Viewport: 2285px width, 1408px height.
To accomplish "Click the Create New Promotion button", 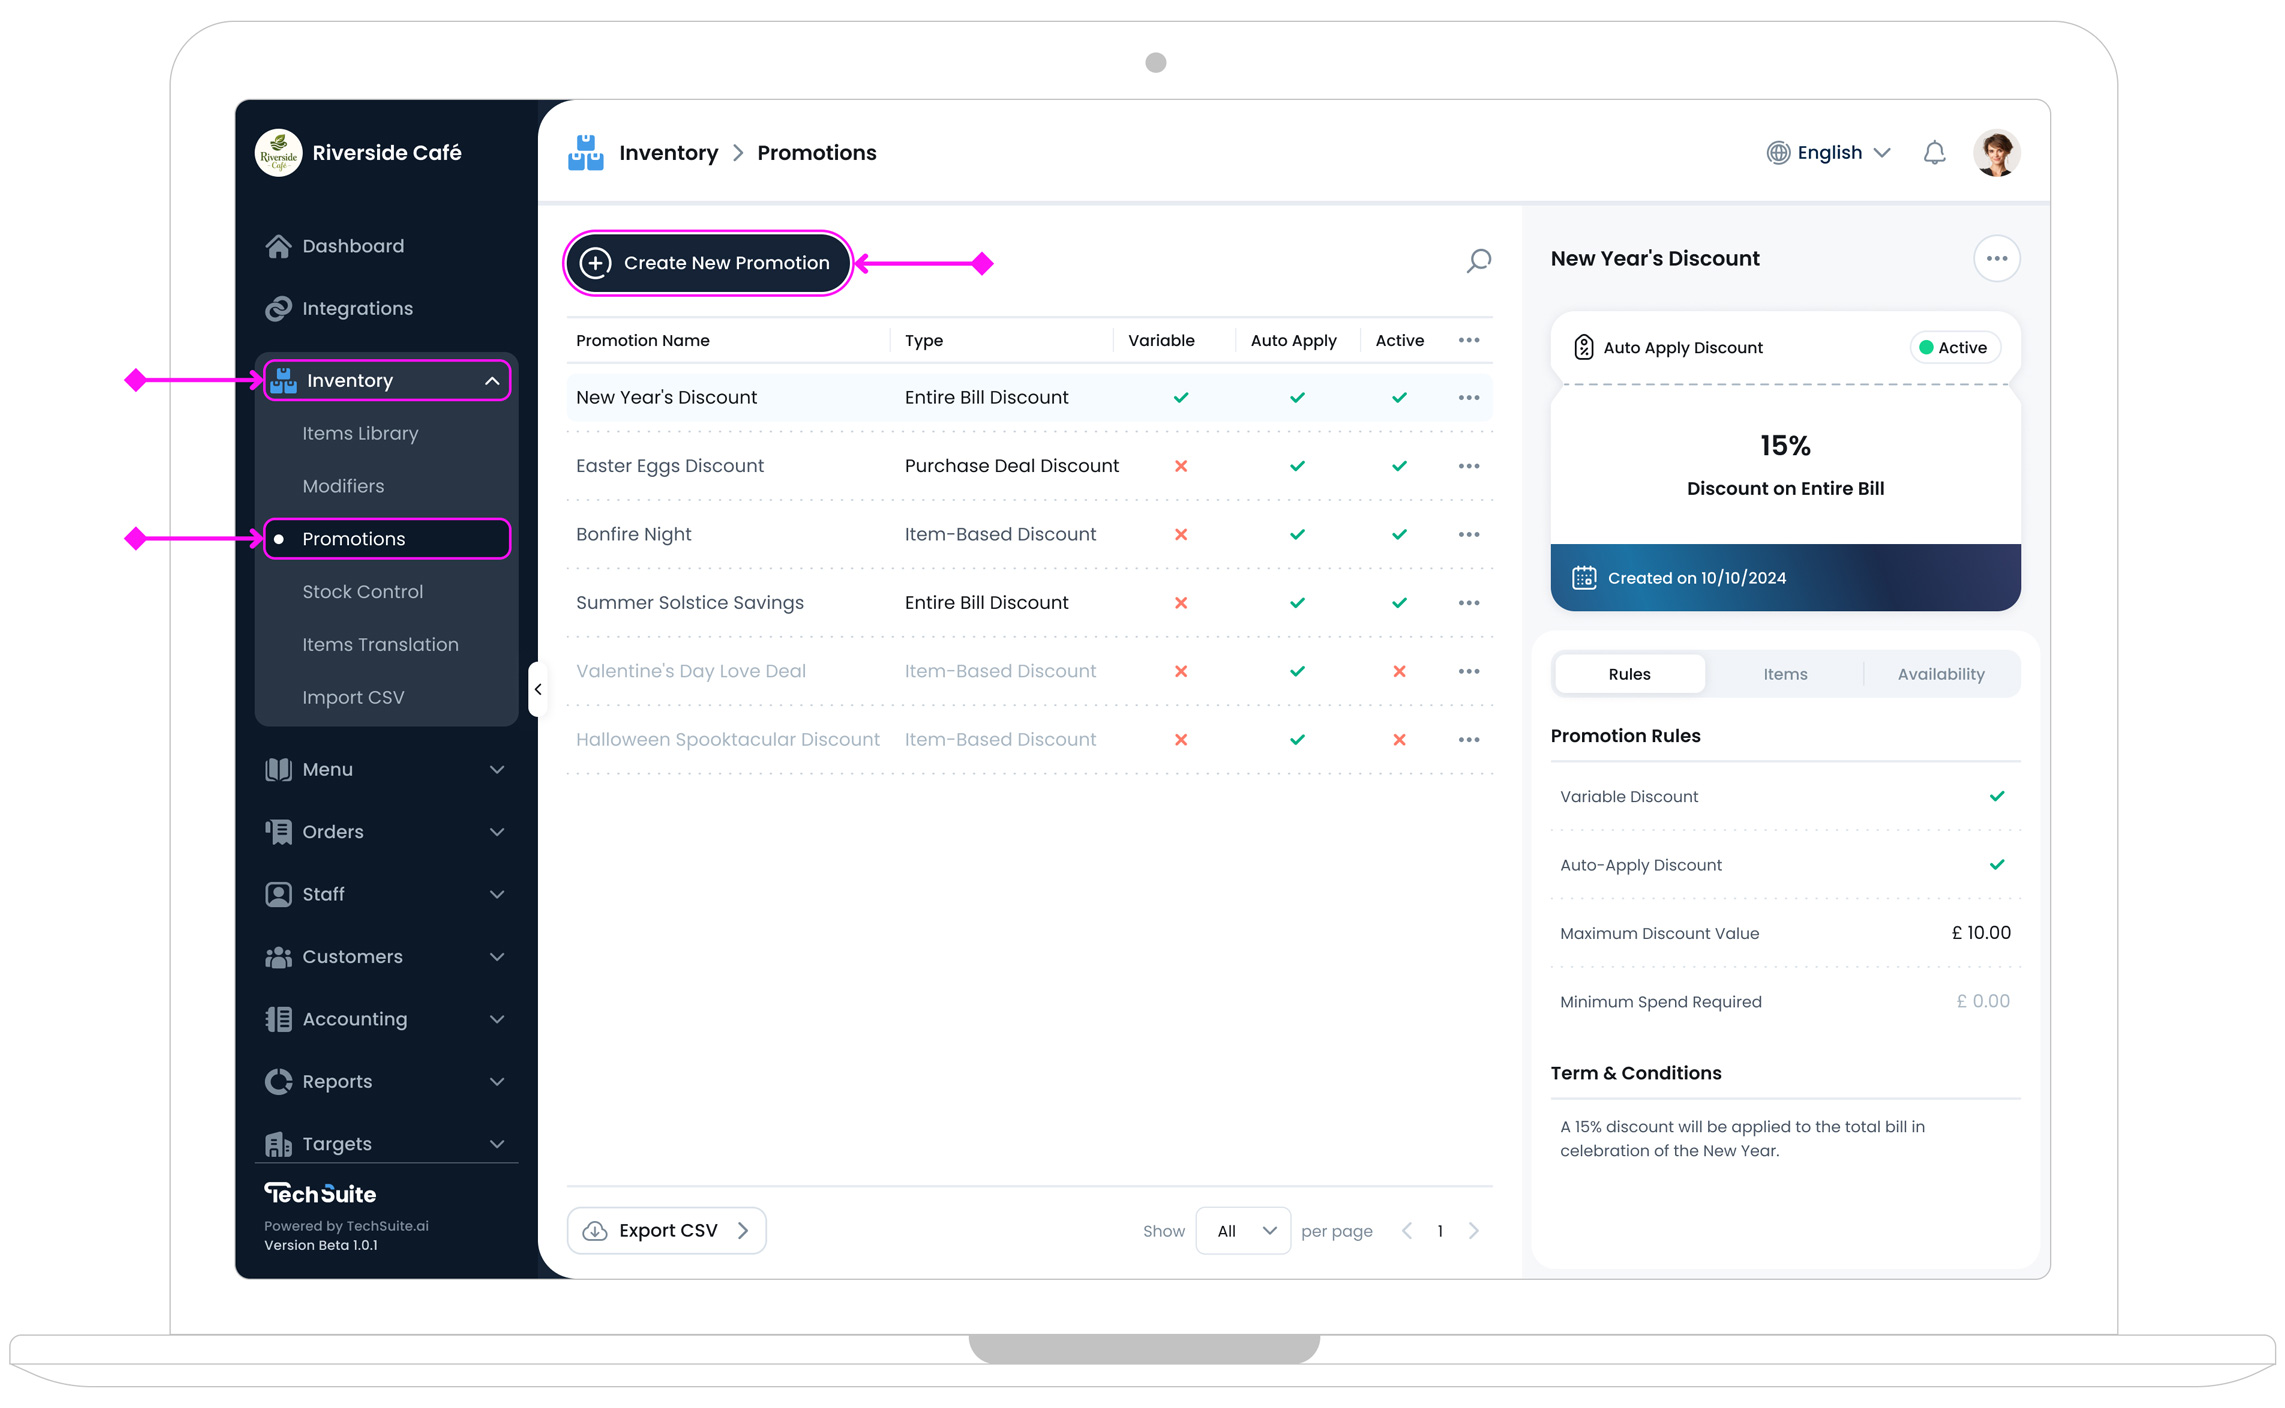I will pos(707,262).
